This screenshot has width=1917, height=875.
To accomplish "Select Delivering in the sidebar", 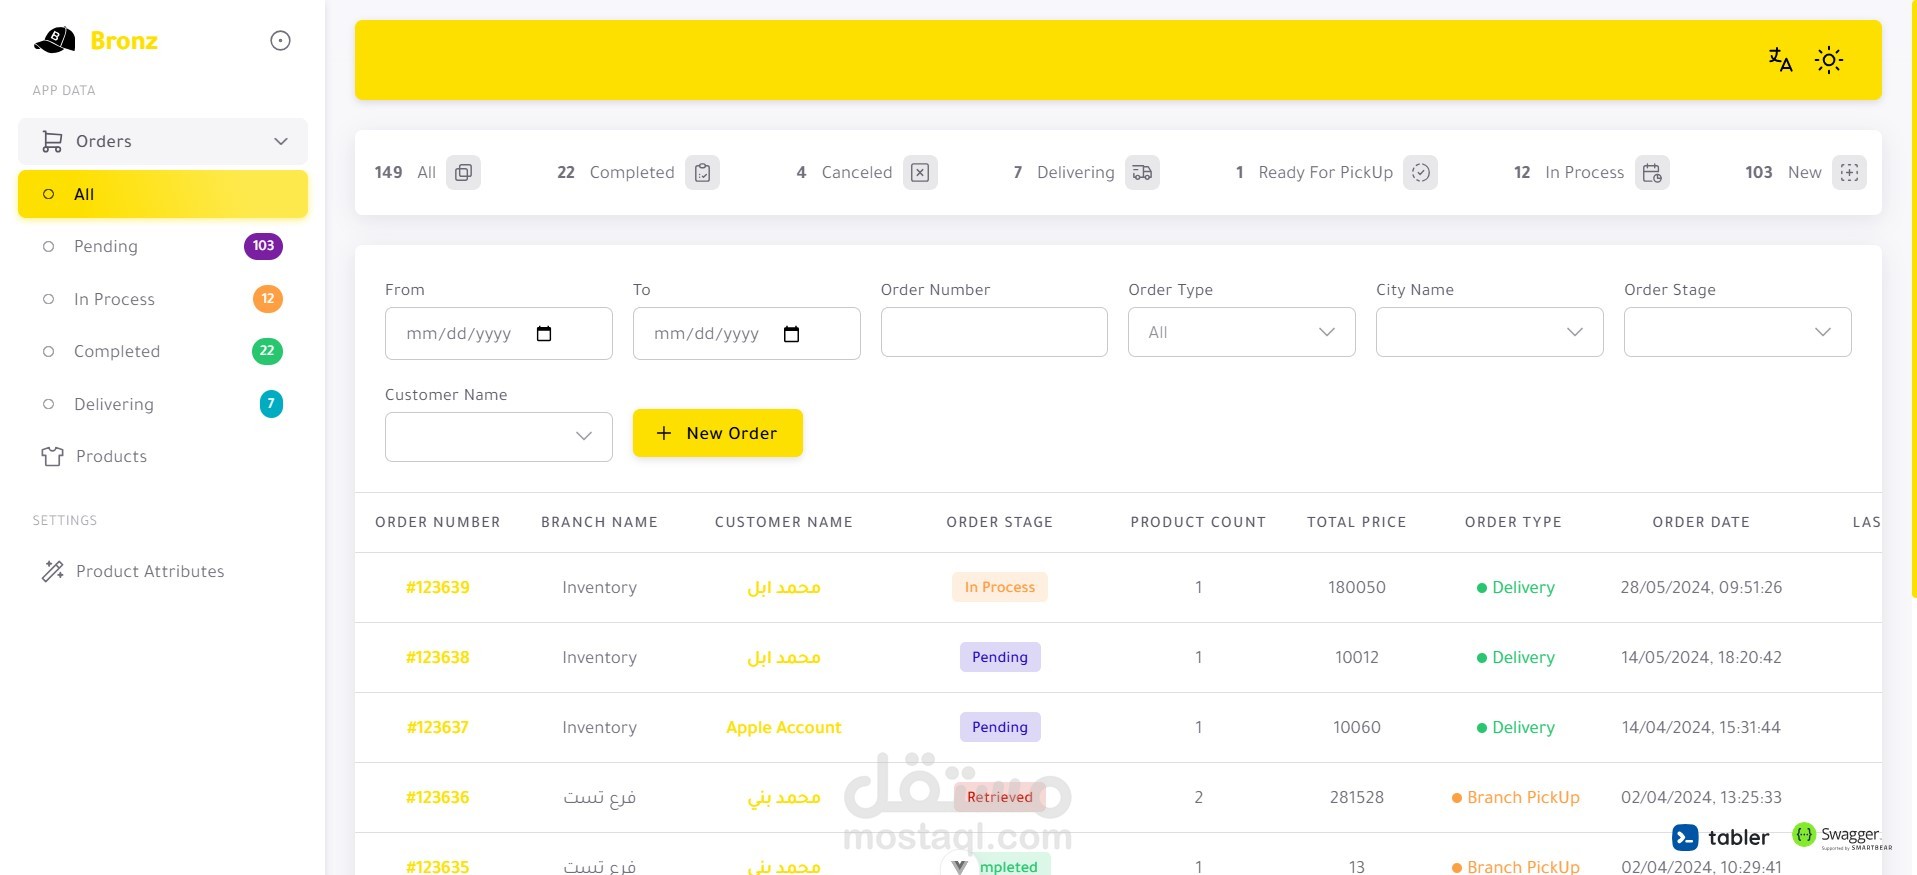I will tap(163, 404).
